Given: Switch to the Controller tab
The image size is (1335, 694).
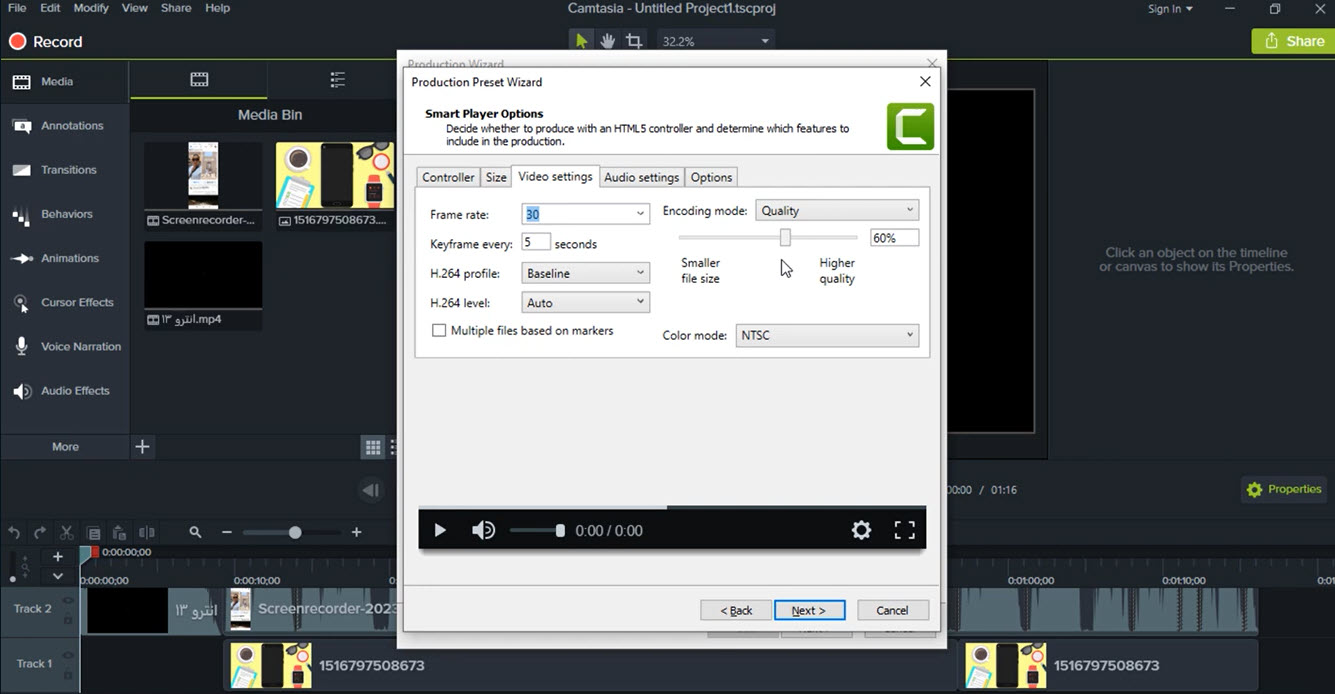Looking at the screenshot, I should 448,177.
